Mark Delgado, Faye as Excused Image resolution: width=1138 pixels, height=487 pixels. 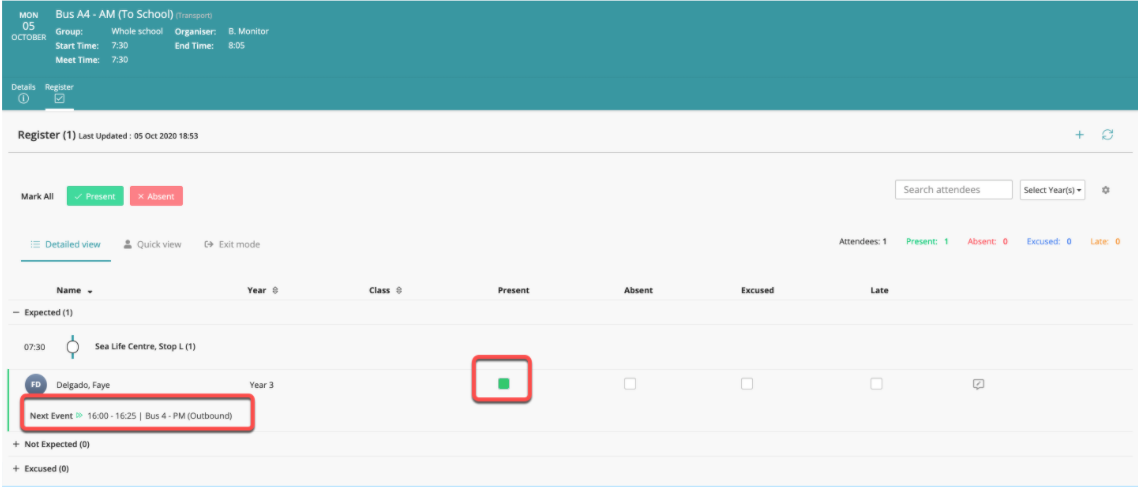click(747, 384)
